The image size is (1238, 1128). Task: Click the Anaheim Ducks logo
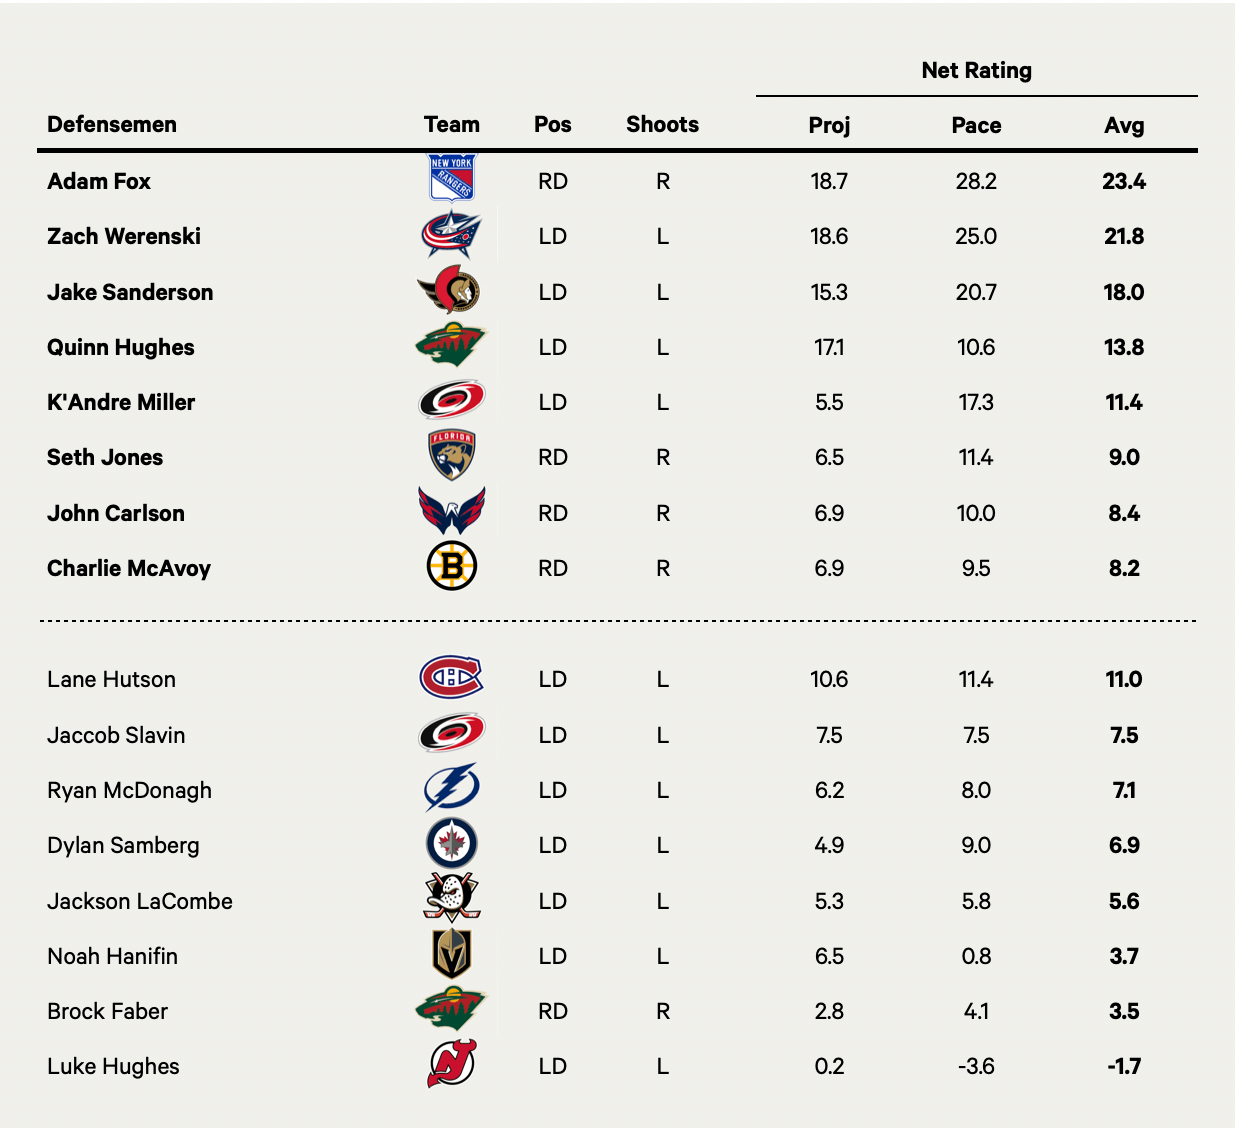click(x=452, y=899)
